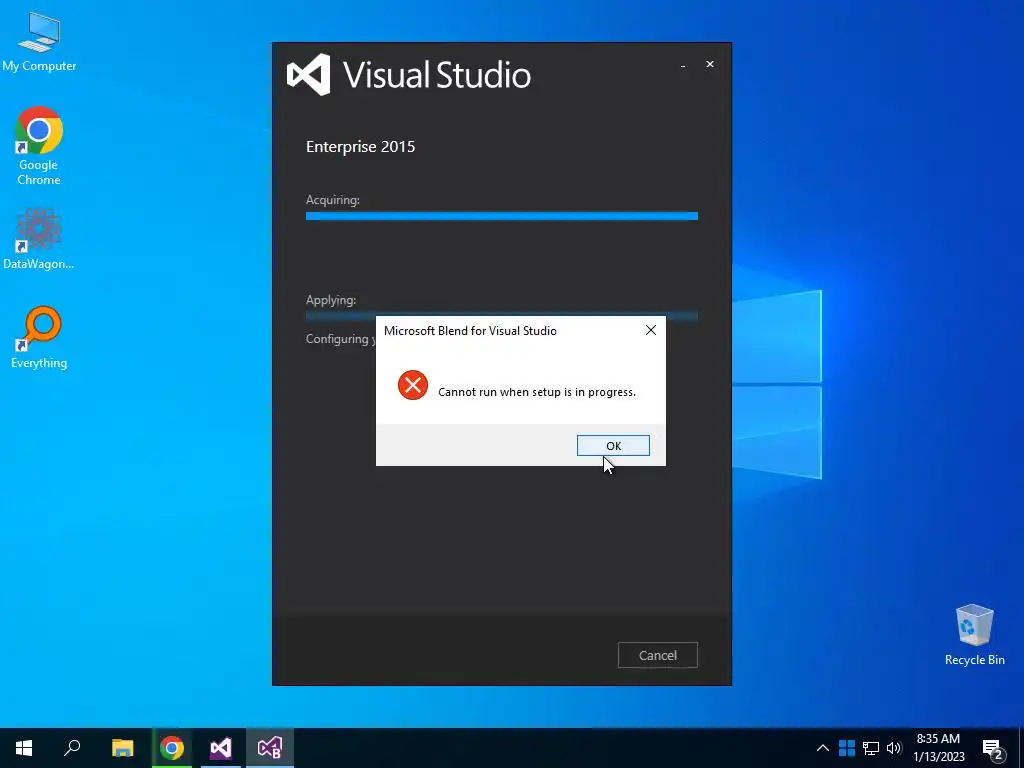Open the DataWagon desktop shortcut
Viewport: 1024px width, 768px height.
click(39, 239)
